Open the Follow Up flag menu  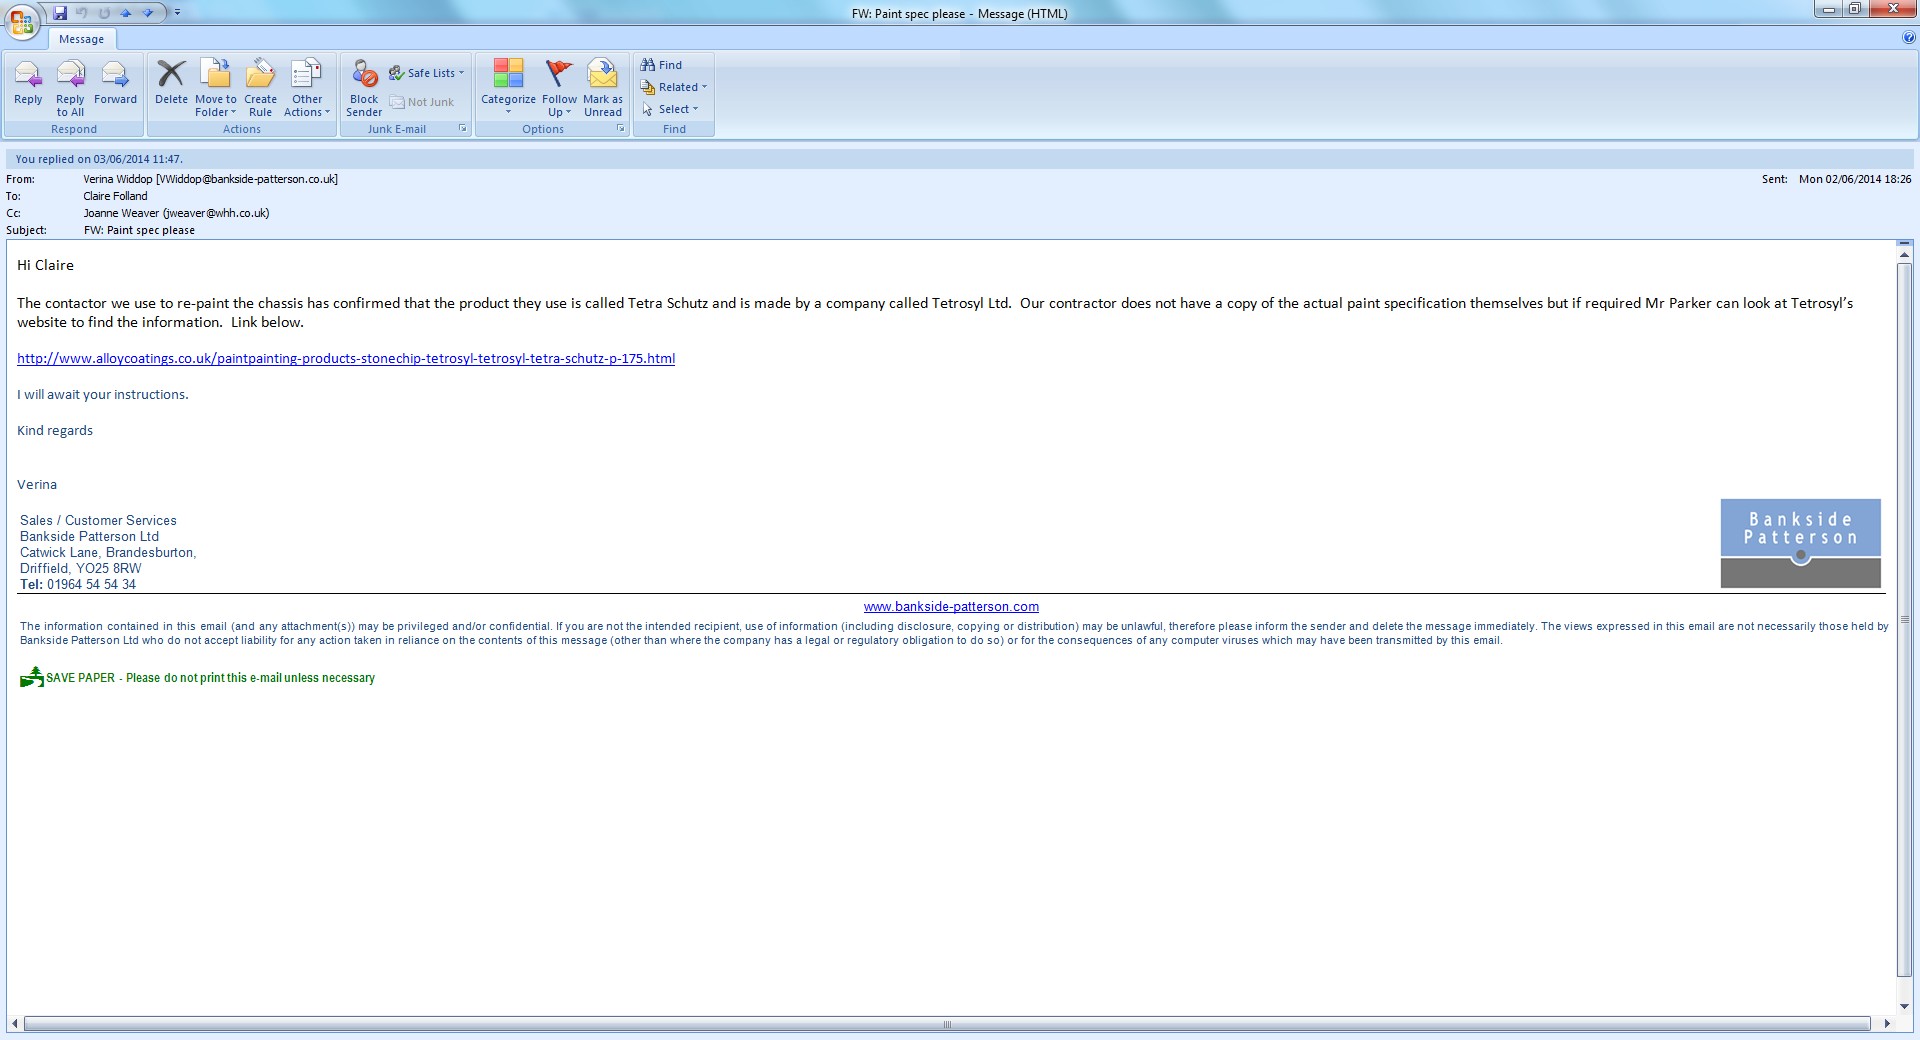tap(559, 88)
